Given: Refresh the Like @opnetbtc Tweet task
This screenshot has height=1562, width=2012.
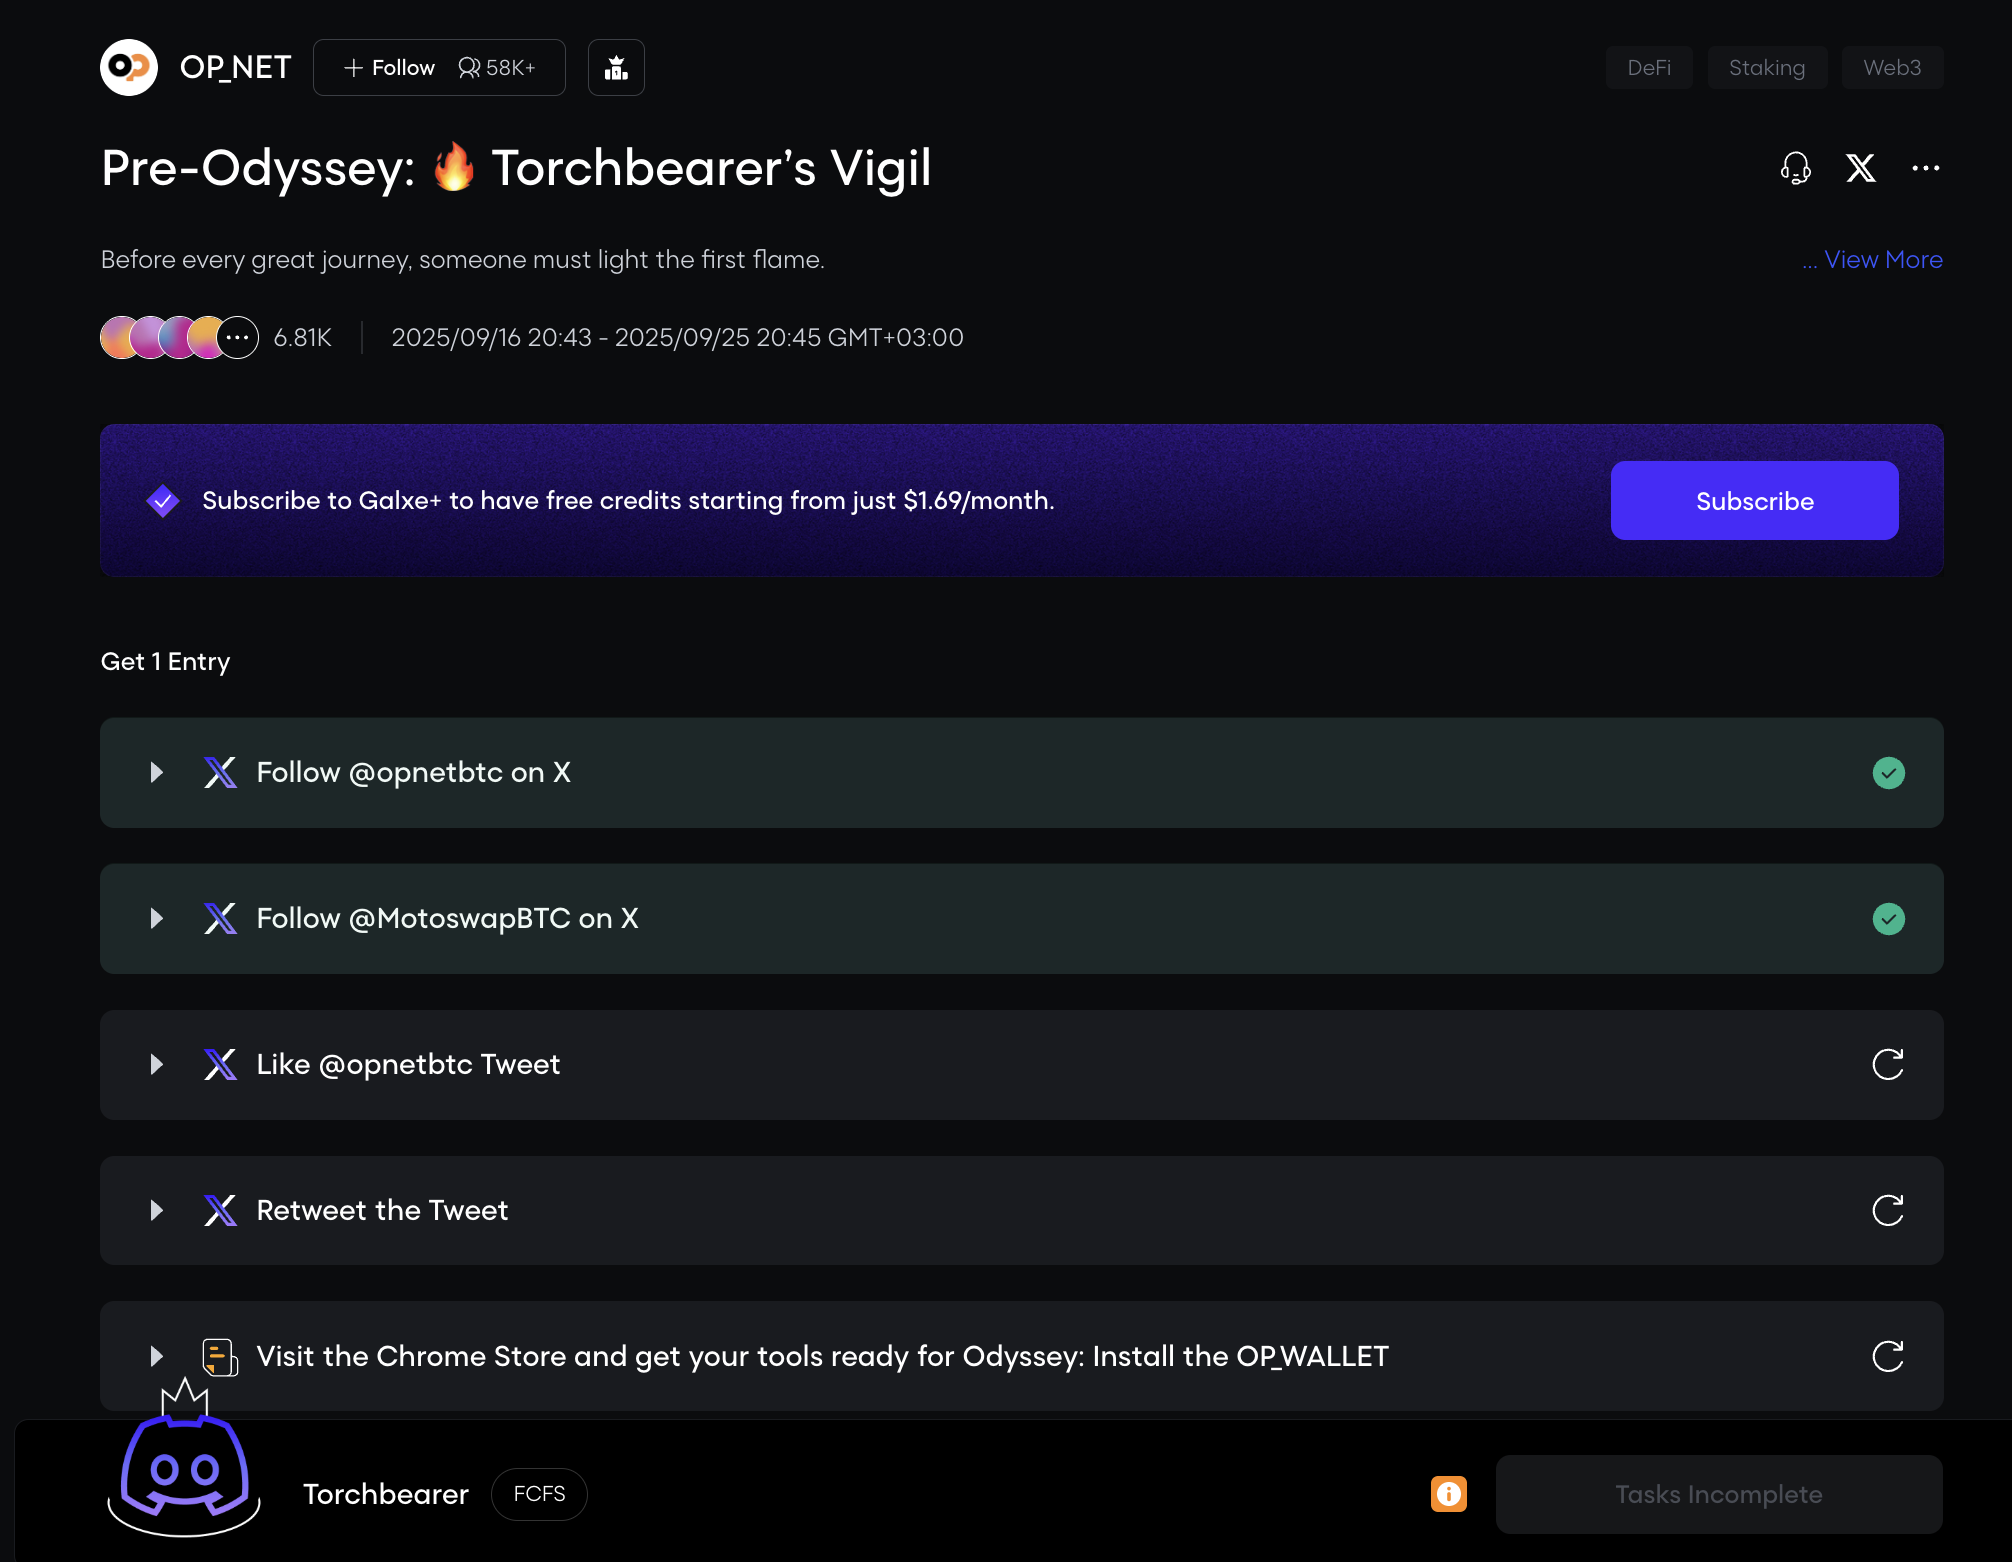Looking at the screenshot, I should [x=1887, y=1065].
